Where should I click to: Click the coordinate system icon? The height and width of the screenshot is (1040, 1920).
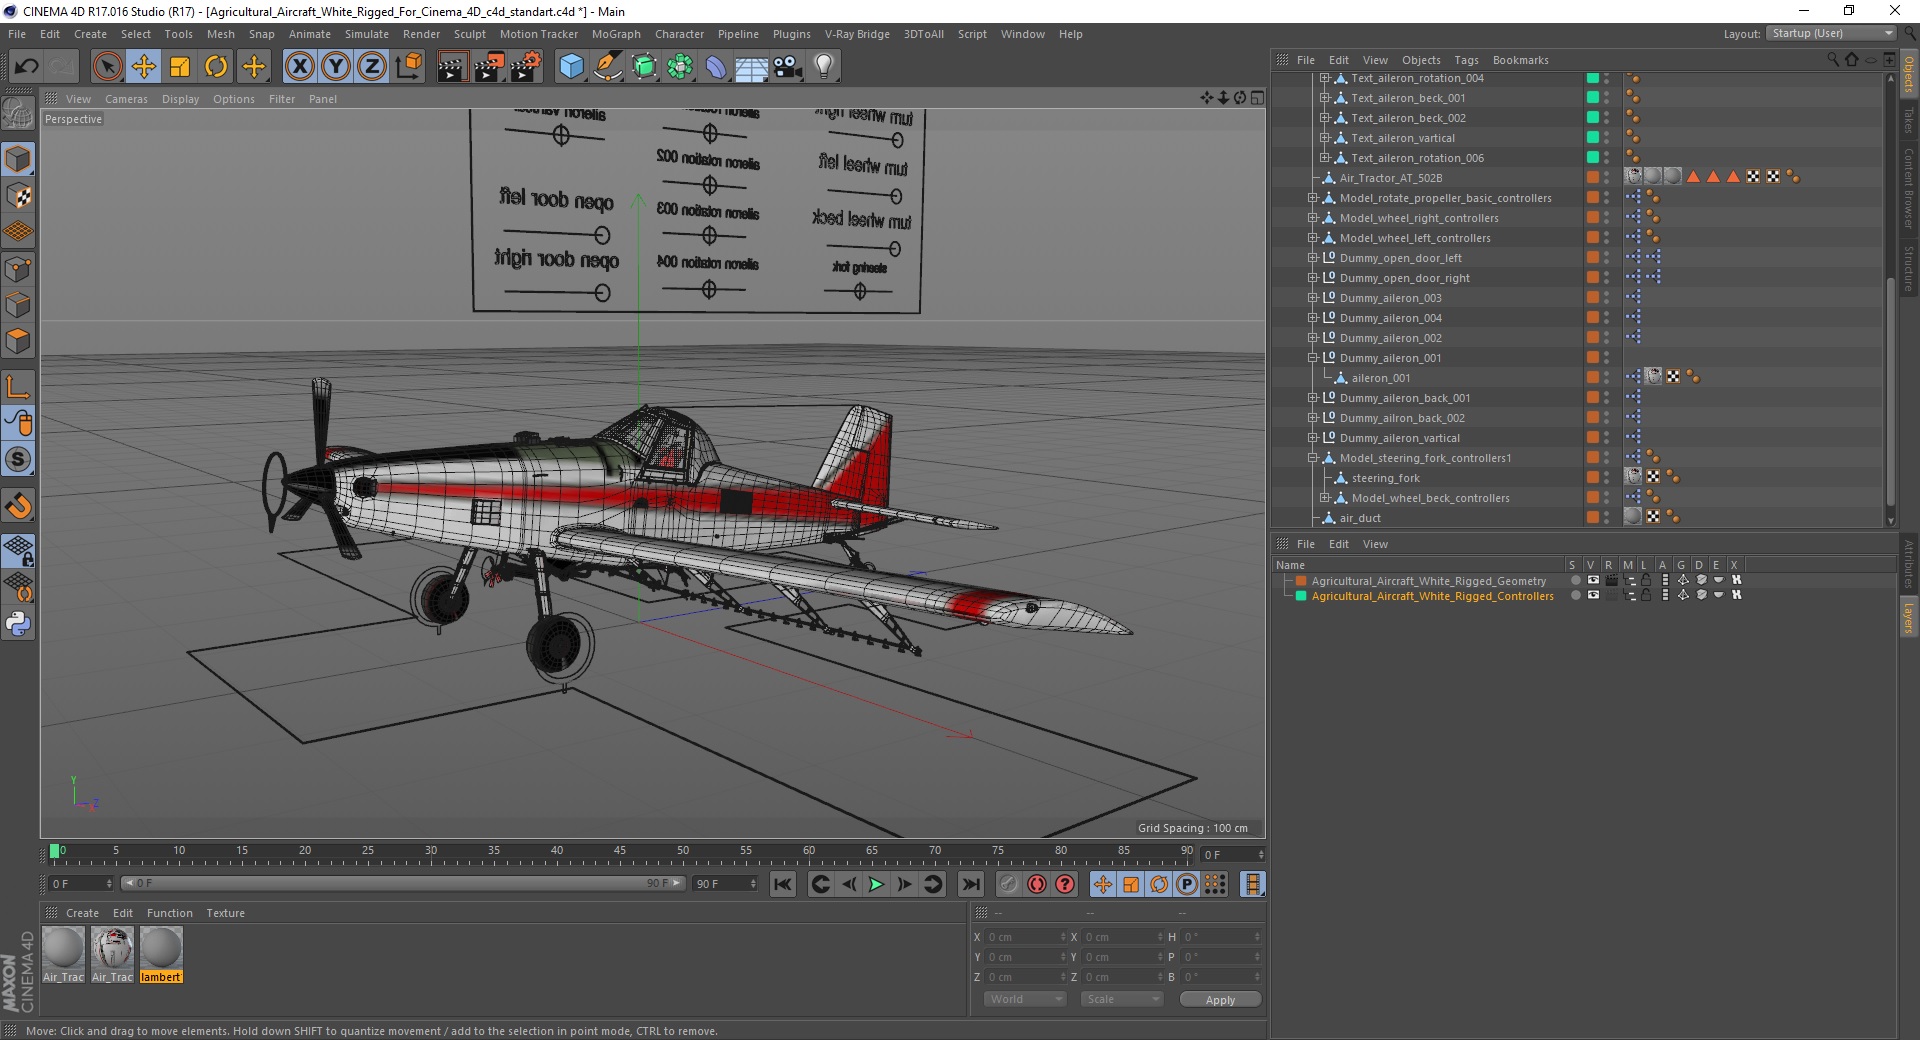point(408,67)
